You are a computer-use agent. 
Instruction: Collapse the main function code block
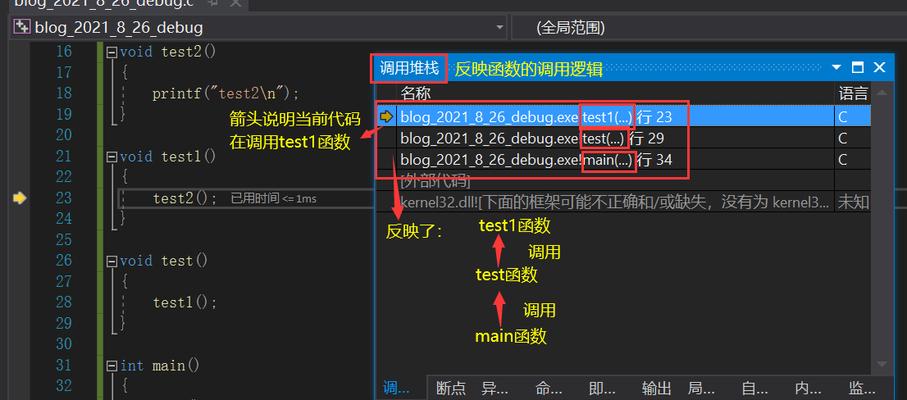[x=112, y=366]
